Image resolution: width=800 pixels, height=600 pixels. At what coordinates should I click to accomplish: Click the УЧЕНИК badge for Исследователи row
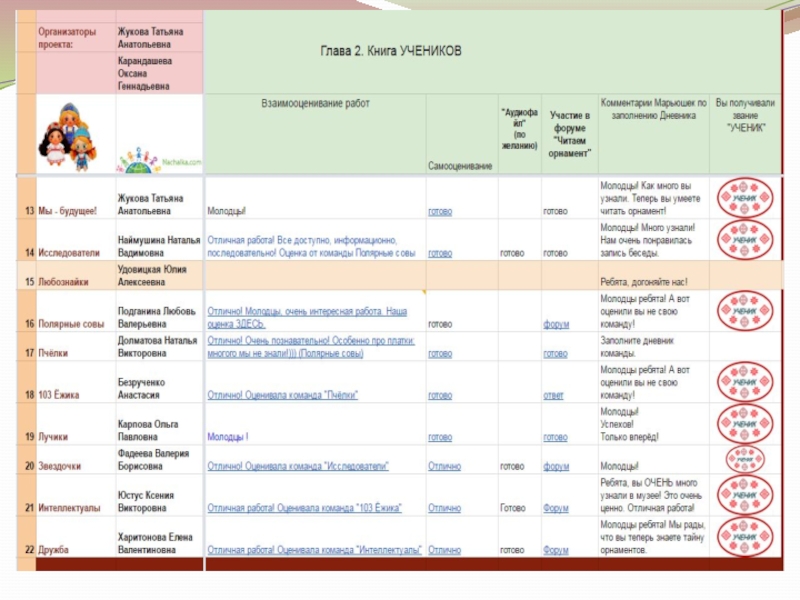(x=745, y=240)
